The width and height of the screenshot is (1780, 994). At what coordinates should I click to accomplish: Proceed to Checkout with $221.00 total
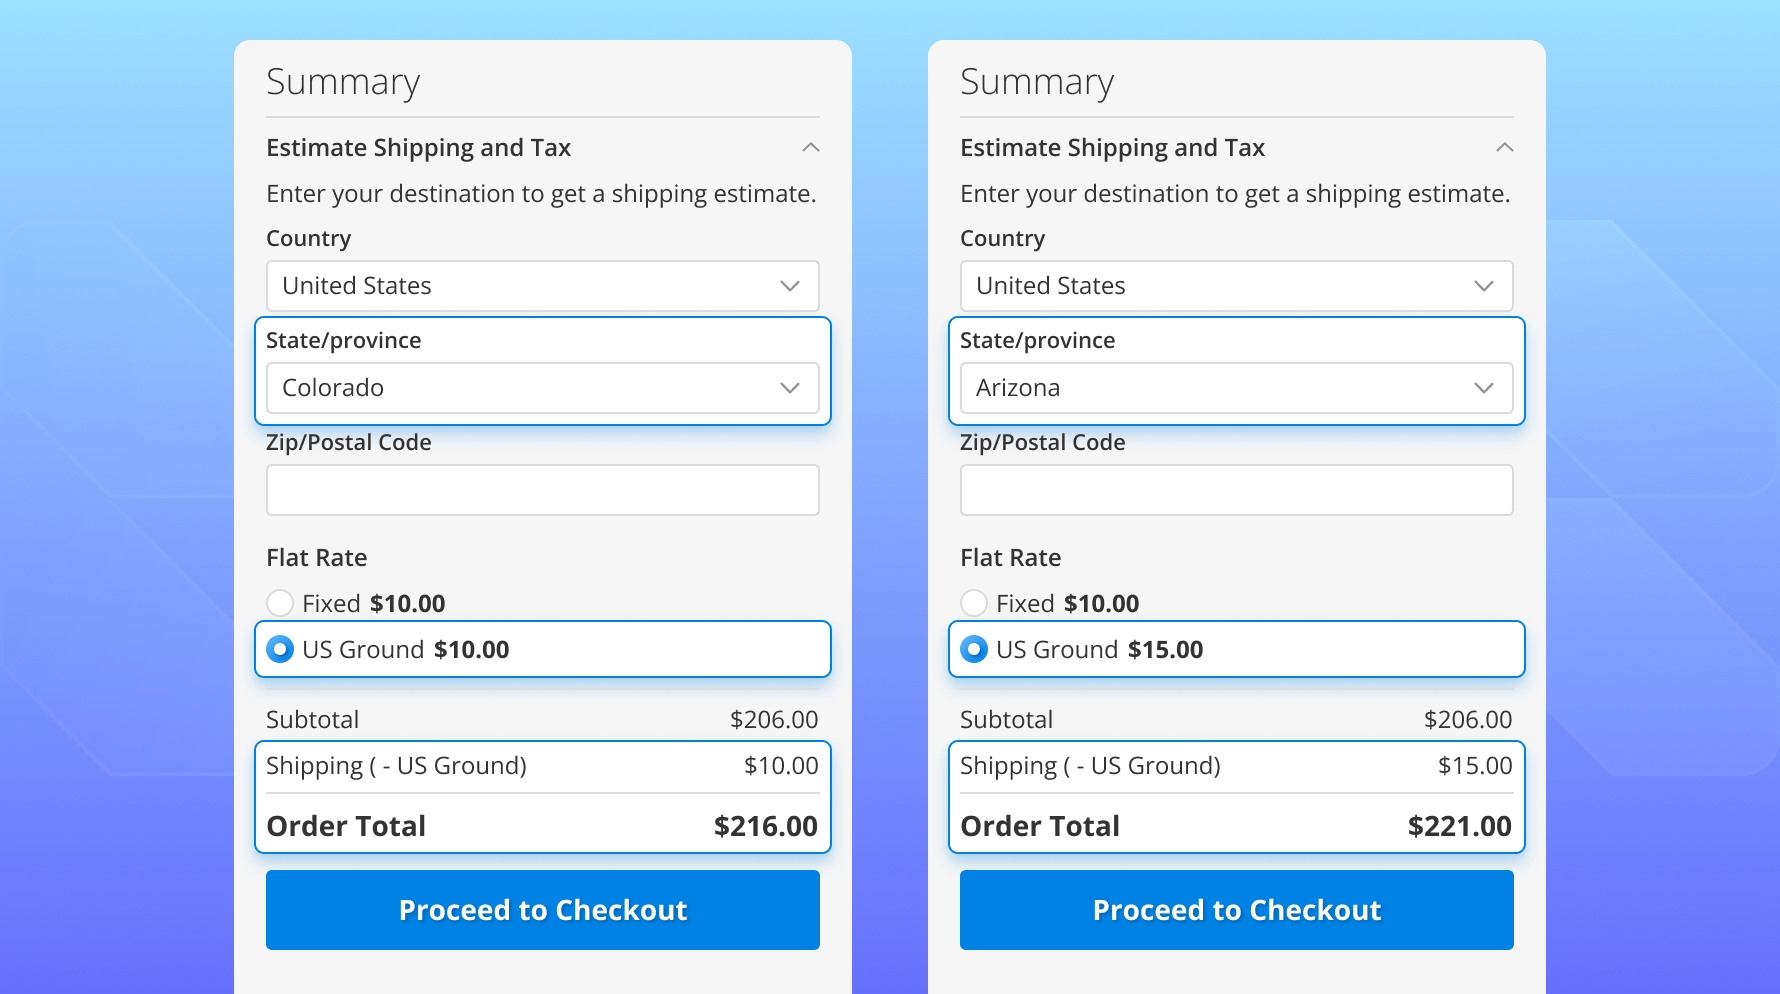click(x=1236, y=910)
